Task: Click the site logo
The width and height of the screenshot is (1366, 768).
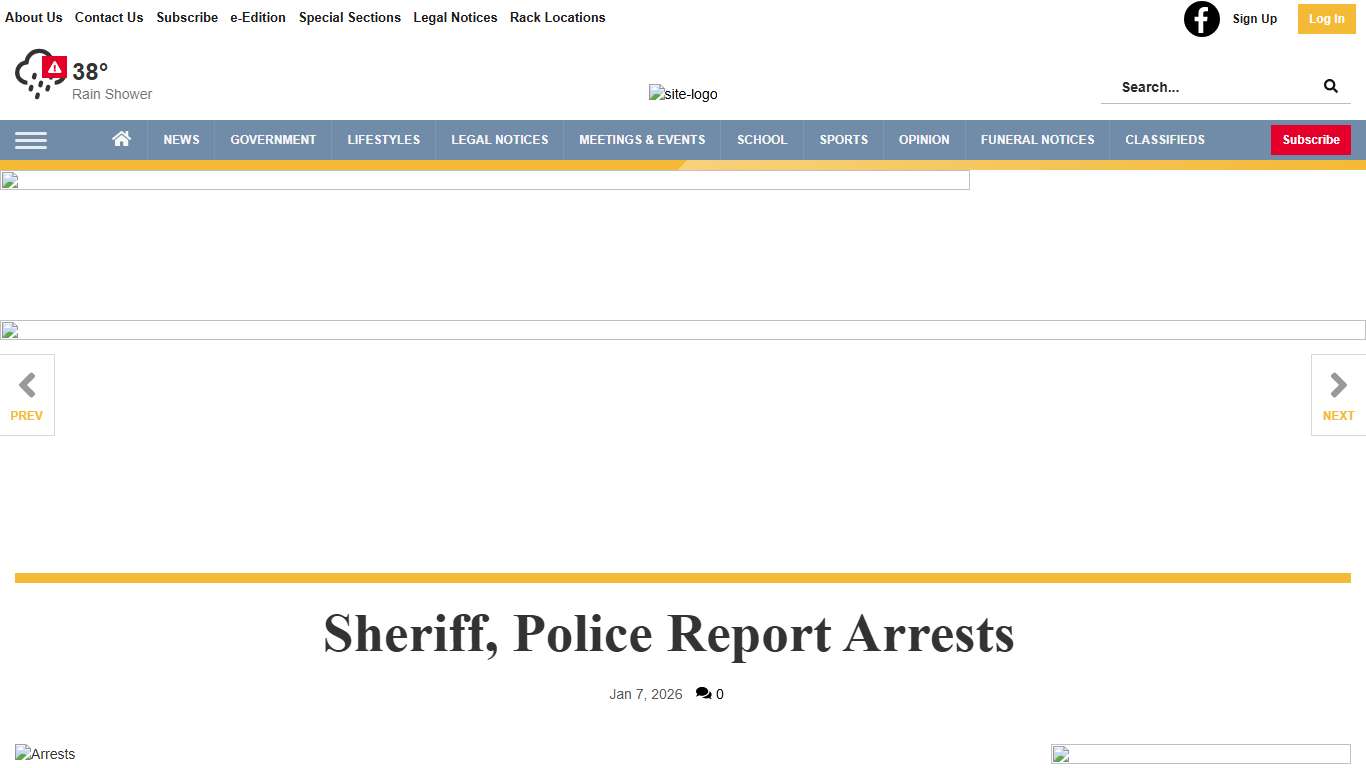Action: coord(683,94)
